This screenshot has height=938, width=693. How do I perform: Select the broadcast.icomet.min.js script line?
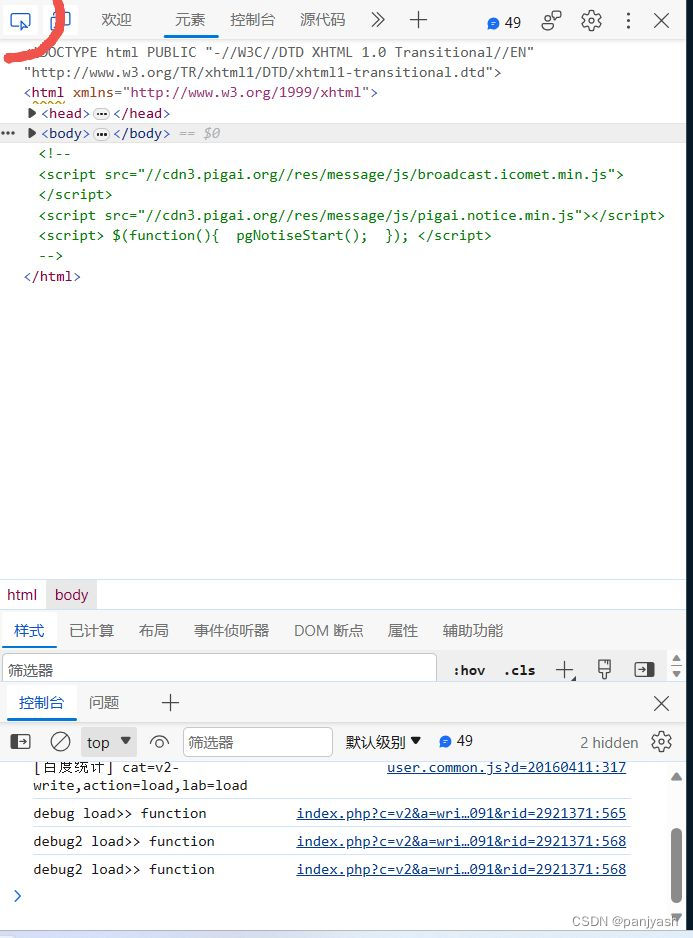click(x=331, y=175)
